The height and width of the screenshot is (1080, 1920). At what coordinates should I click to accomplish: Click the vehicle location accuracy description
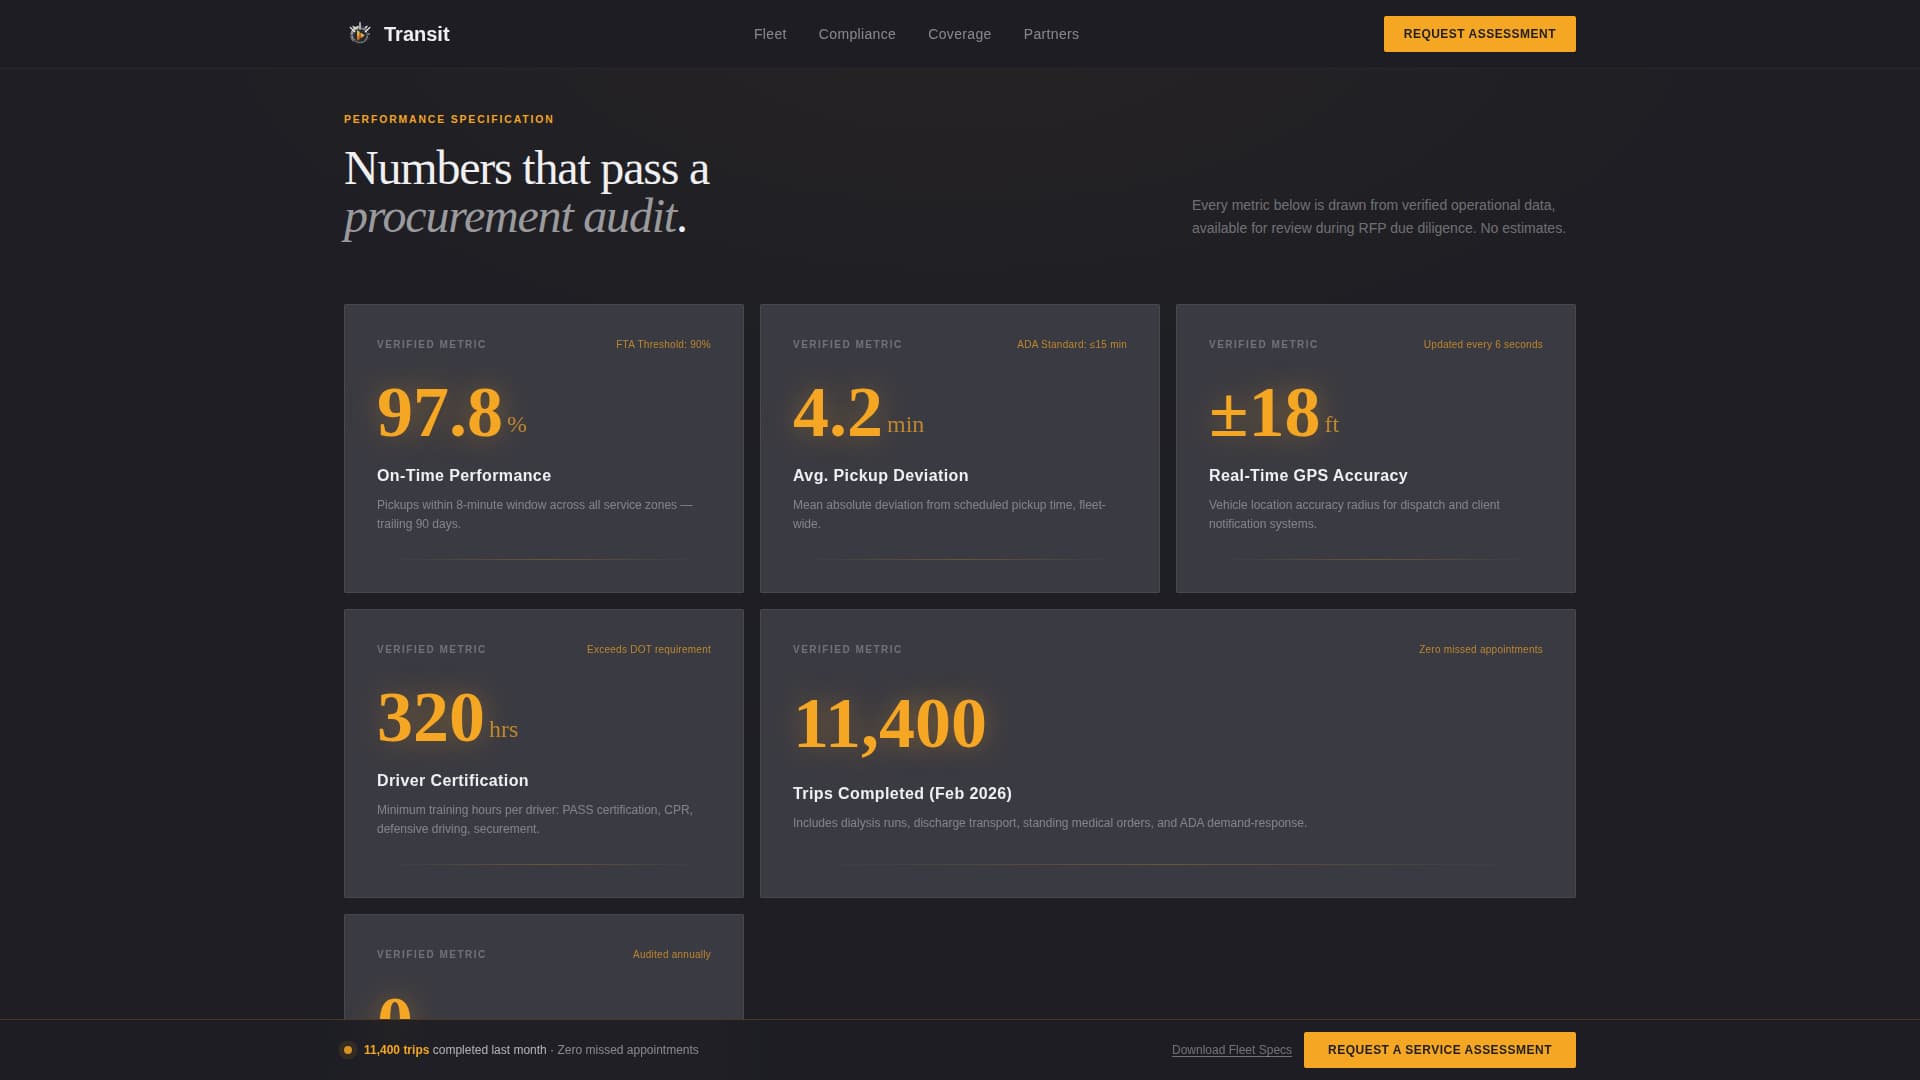pos(1354,514)
